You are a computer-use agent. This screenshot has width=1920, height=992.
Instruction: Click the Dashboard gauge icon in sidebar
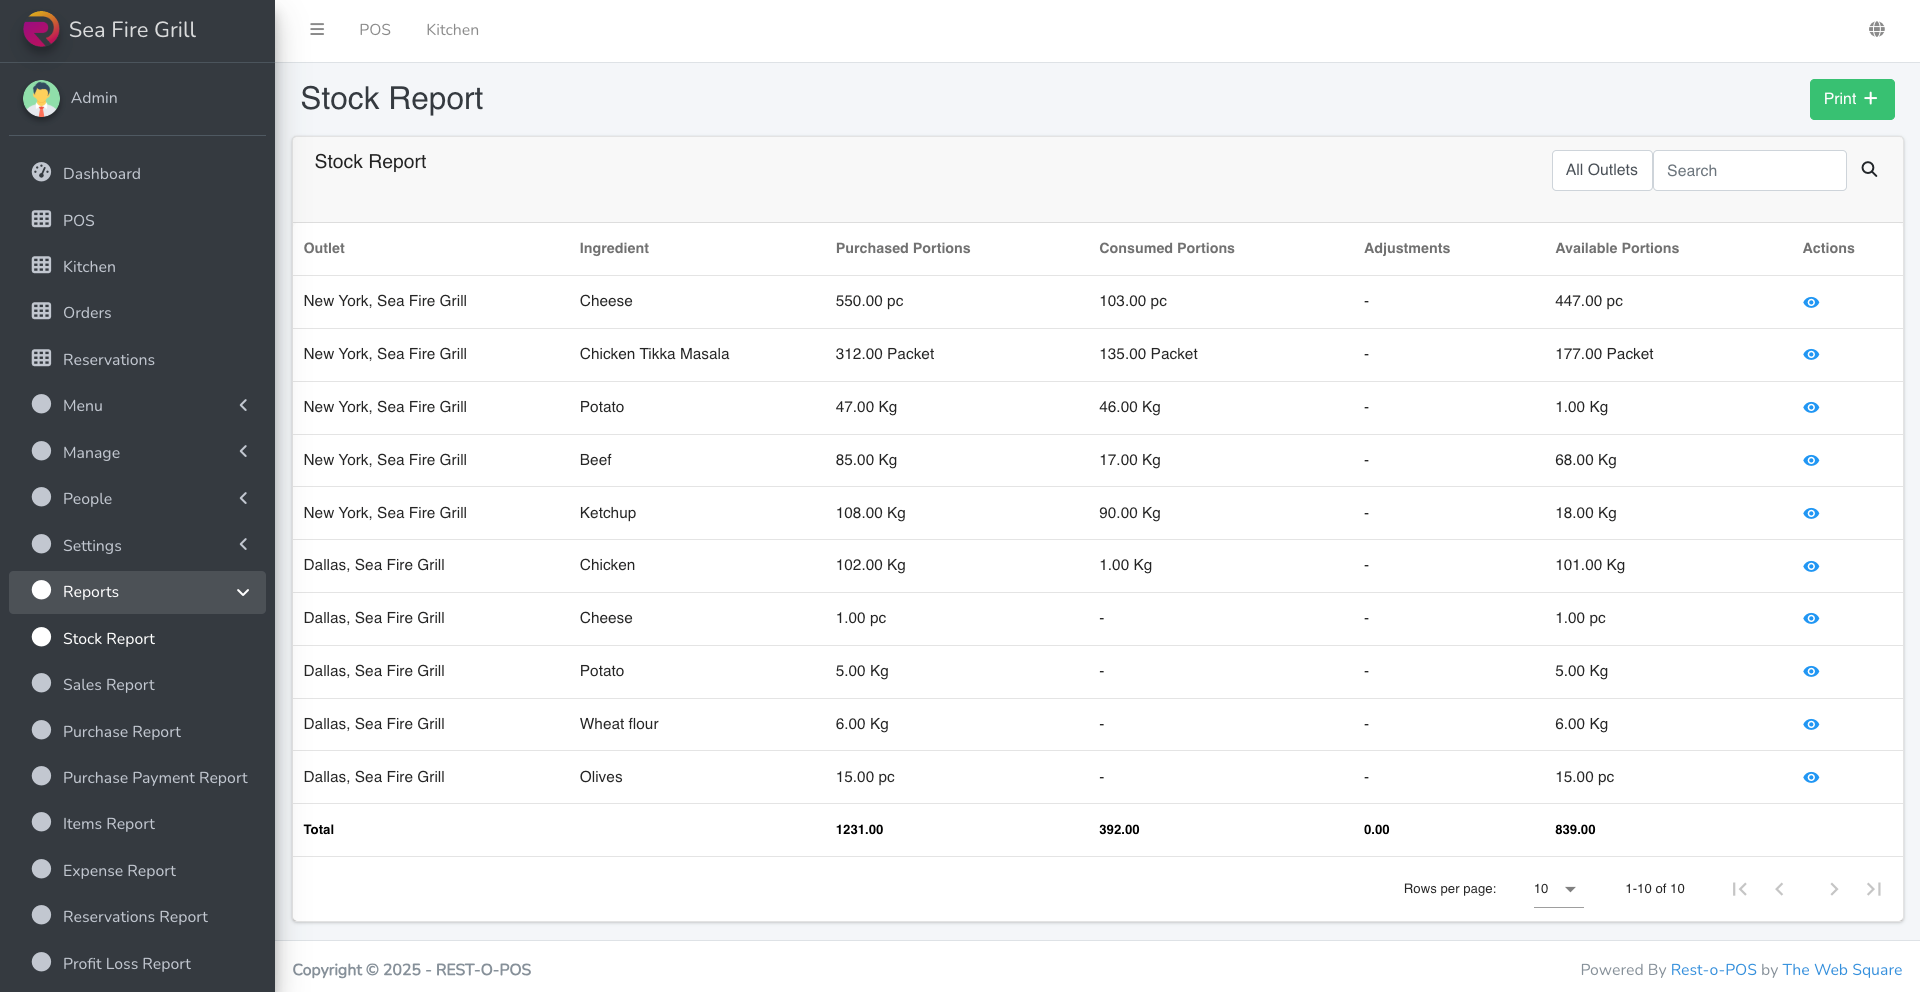[x=41, y=172]
